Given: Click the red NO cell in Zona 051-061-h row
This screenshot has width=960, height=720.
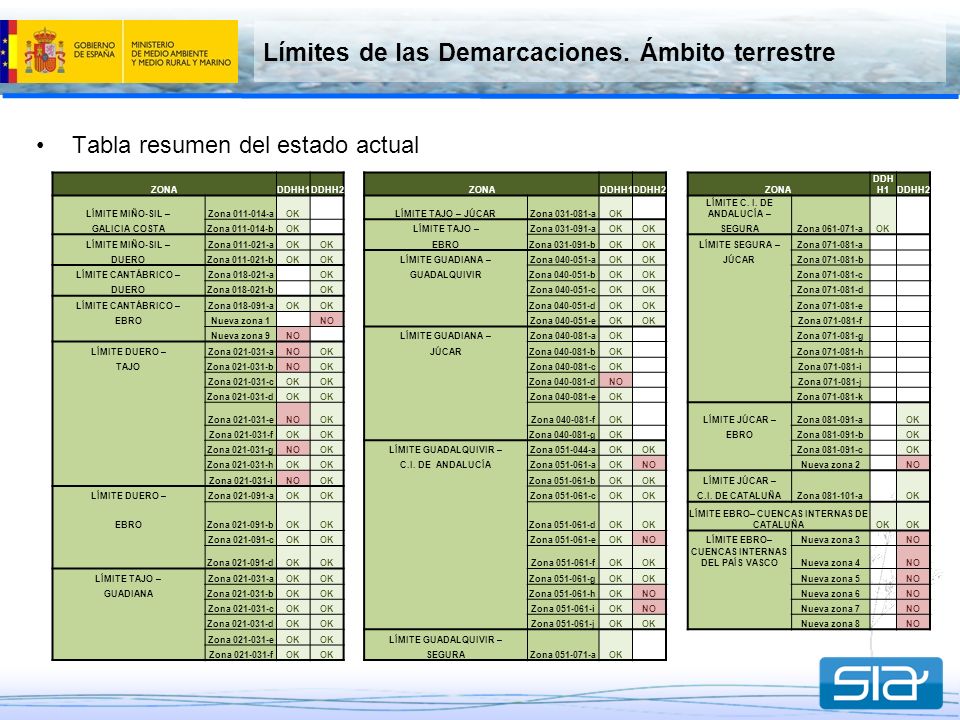Looking at the screenshot, I should pos(649,593).
